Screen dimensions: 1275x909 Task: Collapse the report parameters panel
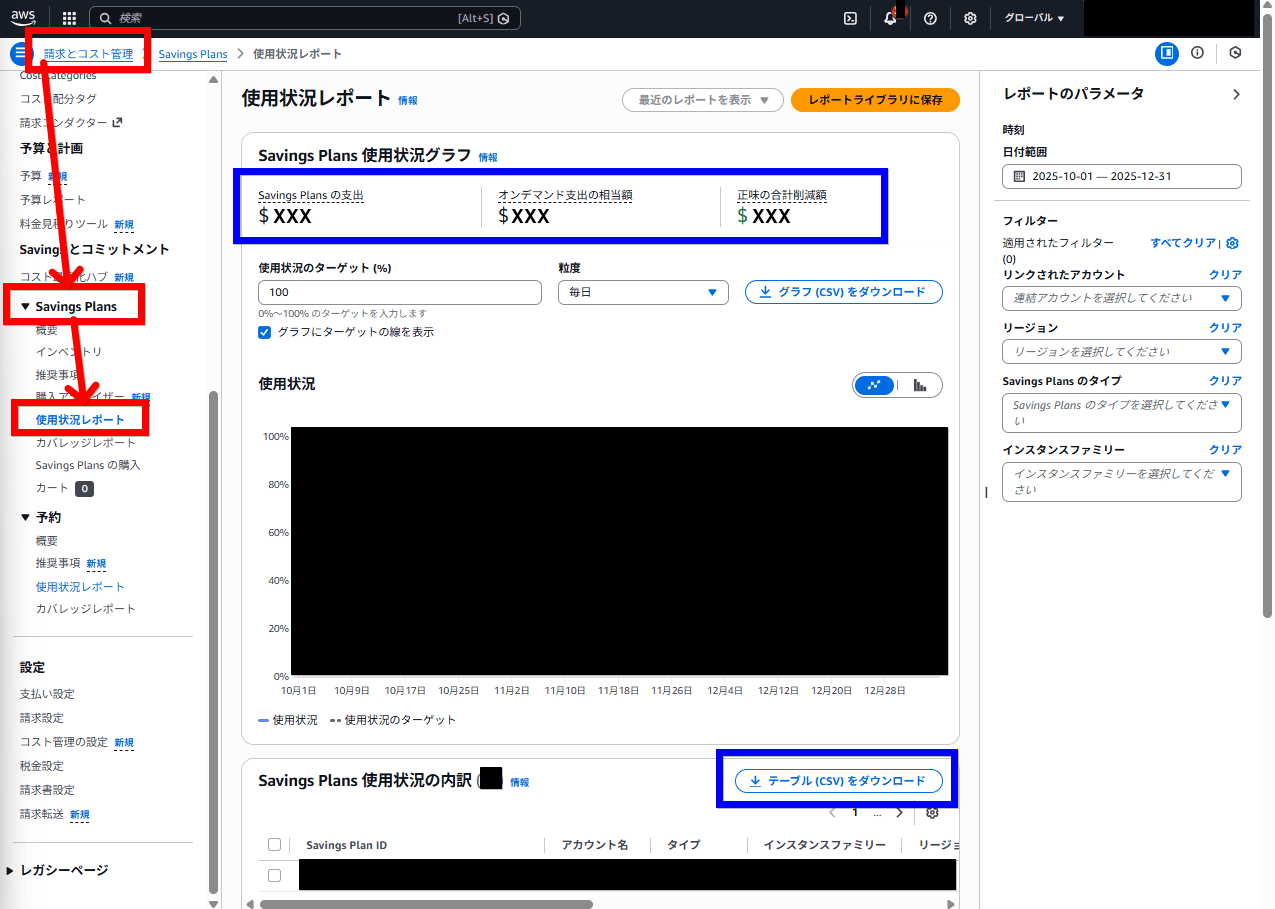[1236, 94]
